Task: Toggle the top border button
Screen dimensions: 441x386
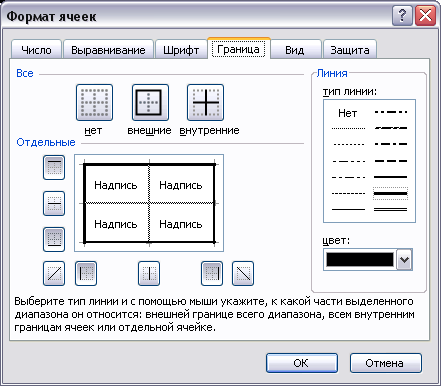Action: point(54,167)
